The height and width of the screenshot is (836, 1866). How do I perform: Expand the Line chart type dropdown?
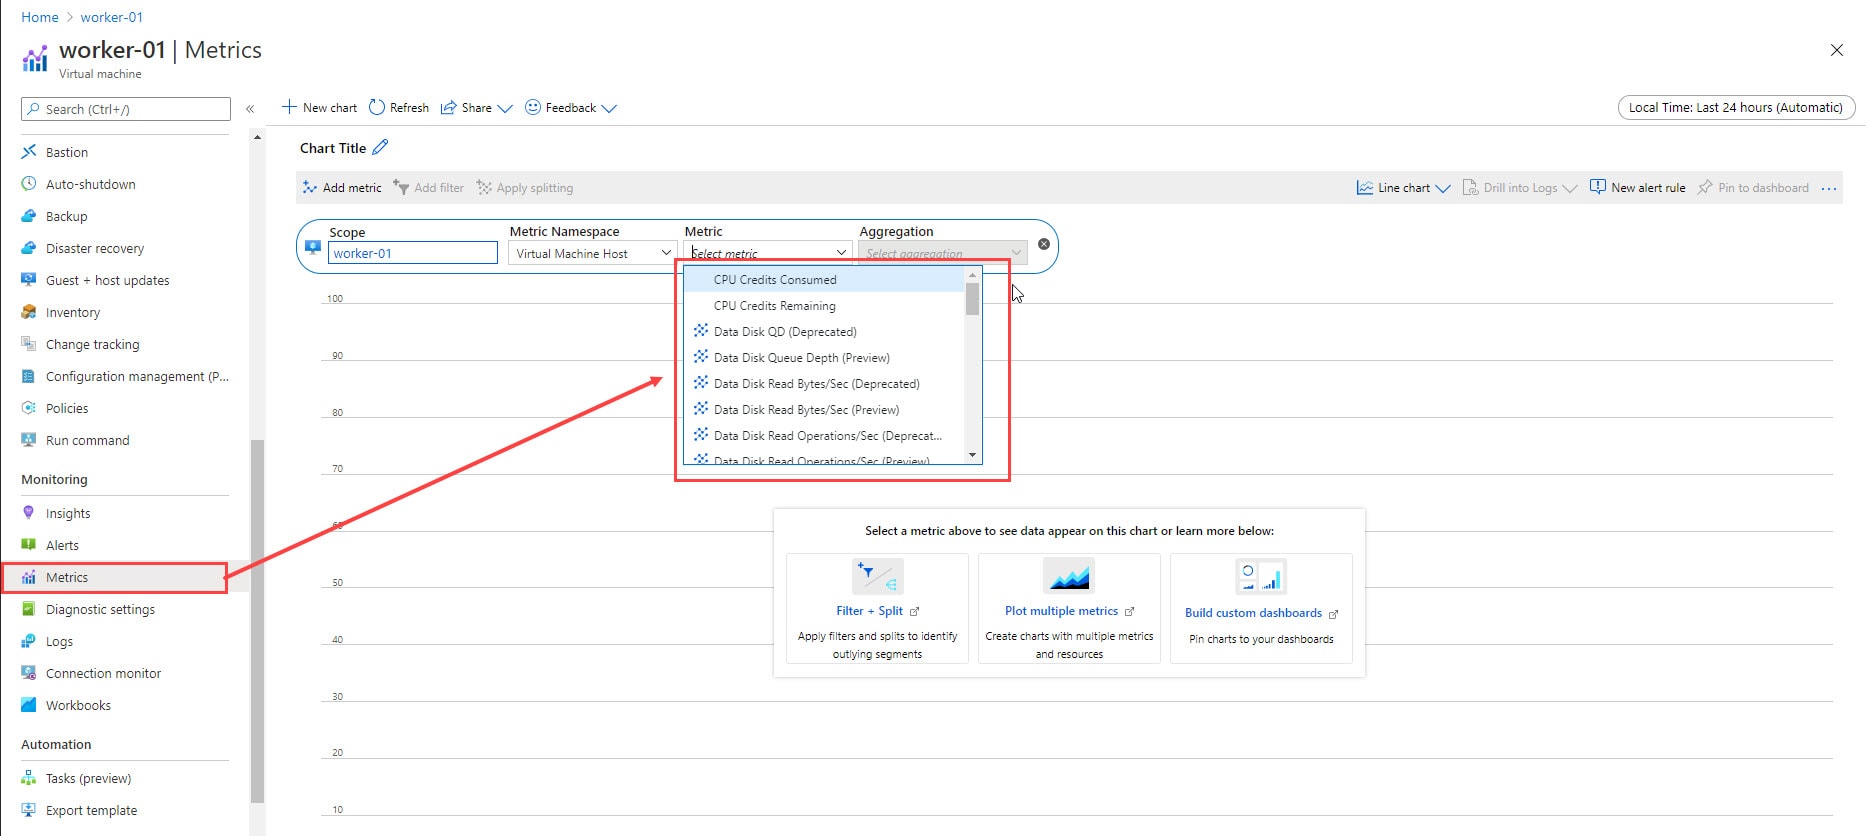coord(1442,188)
